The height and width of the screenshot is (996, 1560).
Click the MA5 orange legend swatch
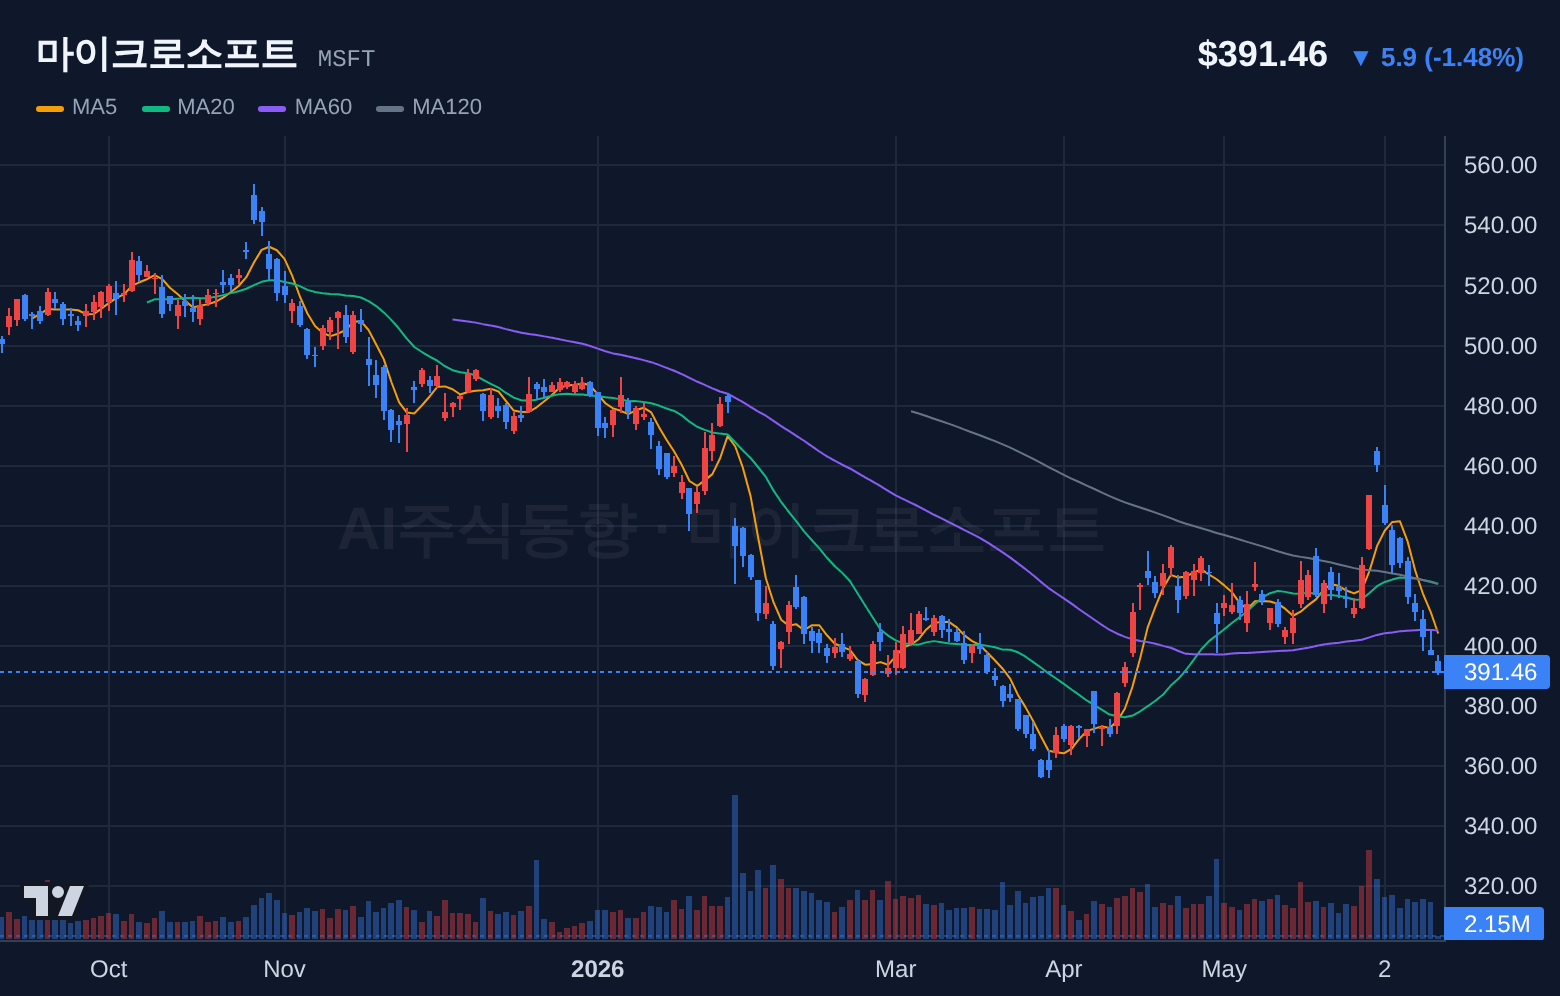[x=50, y=108]
